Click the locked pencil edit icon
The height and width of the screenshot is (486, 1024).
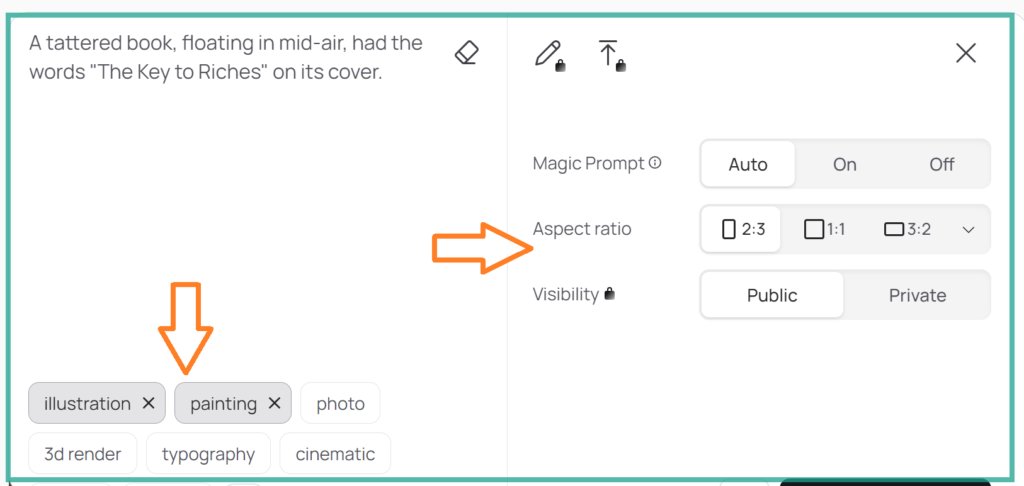(549, 54)
